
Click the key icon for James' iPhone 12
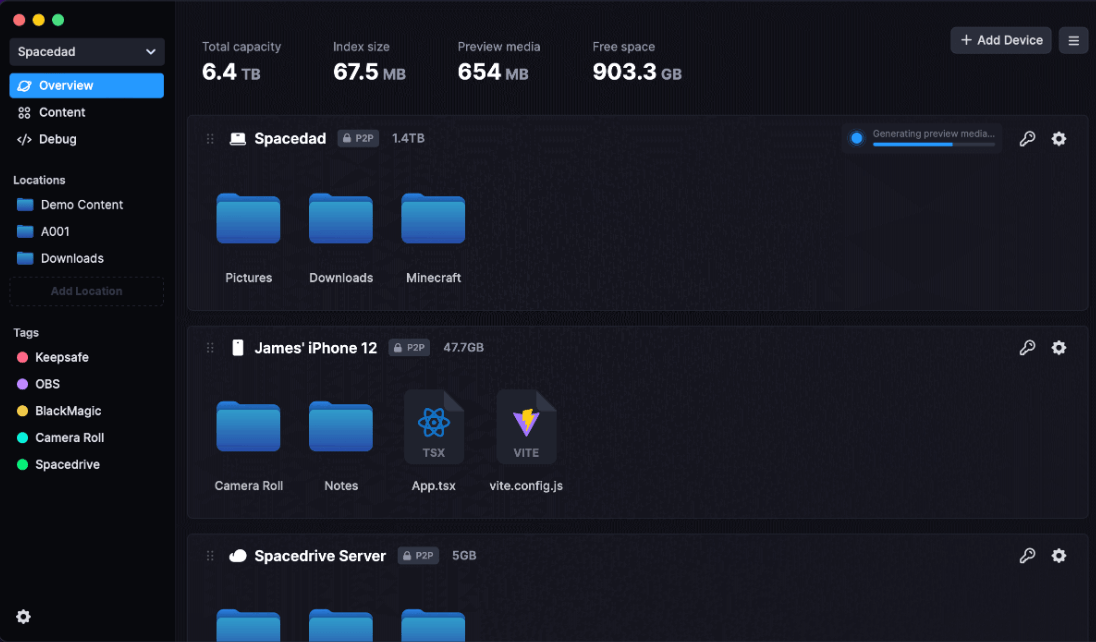coord(1027,348)
